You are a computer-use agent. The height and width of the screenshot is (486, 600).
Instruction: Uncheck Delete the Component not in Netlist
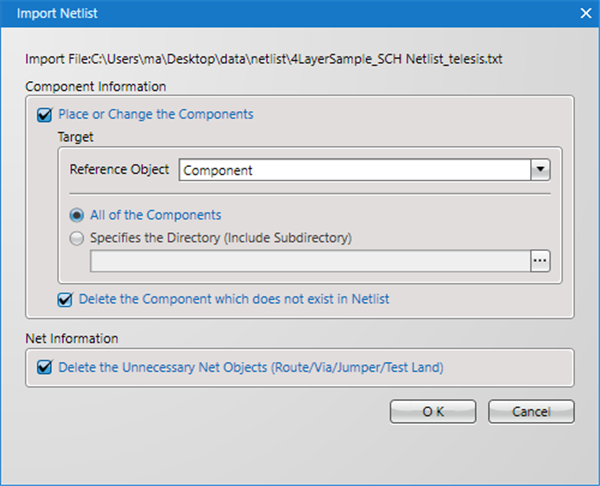(65, 298)
